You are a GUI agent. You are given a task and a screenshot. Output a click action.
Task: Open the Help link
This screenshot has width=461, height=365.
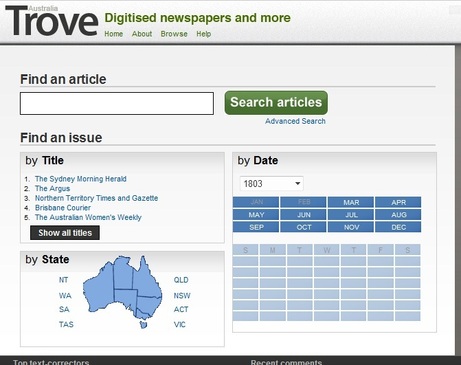pyautogui.click(x=204, y=34)
